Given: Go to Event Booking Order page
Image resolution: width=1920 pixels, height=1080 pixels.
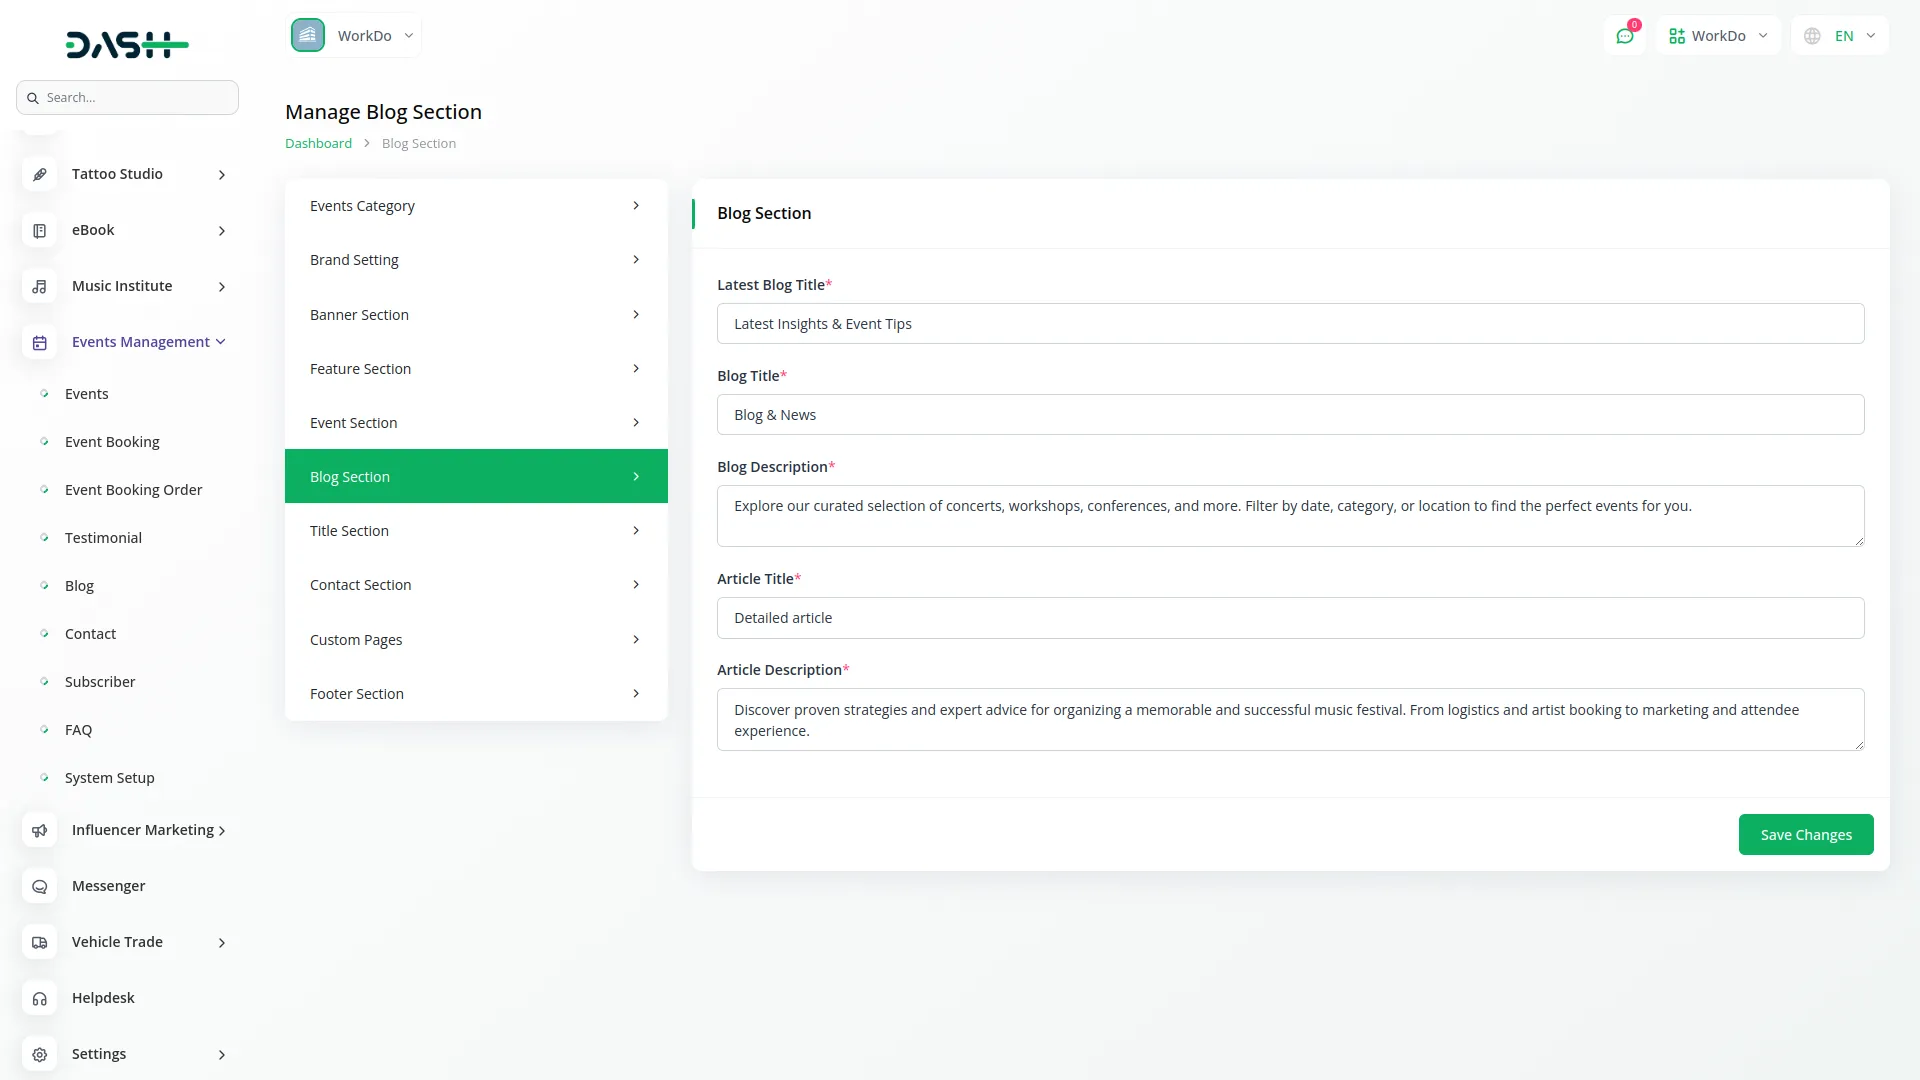Looking at the screenshot, I should [133, 490].
